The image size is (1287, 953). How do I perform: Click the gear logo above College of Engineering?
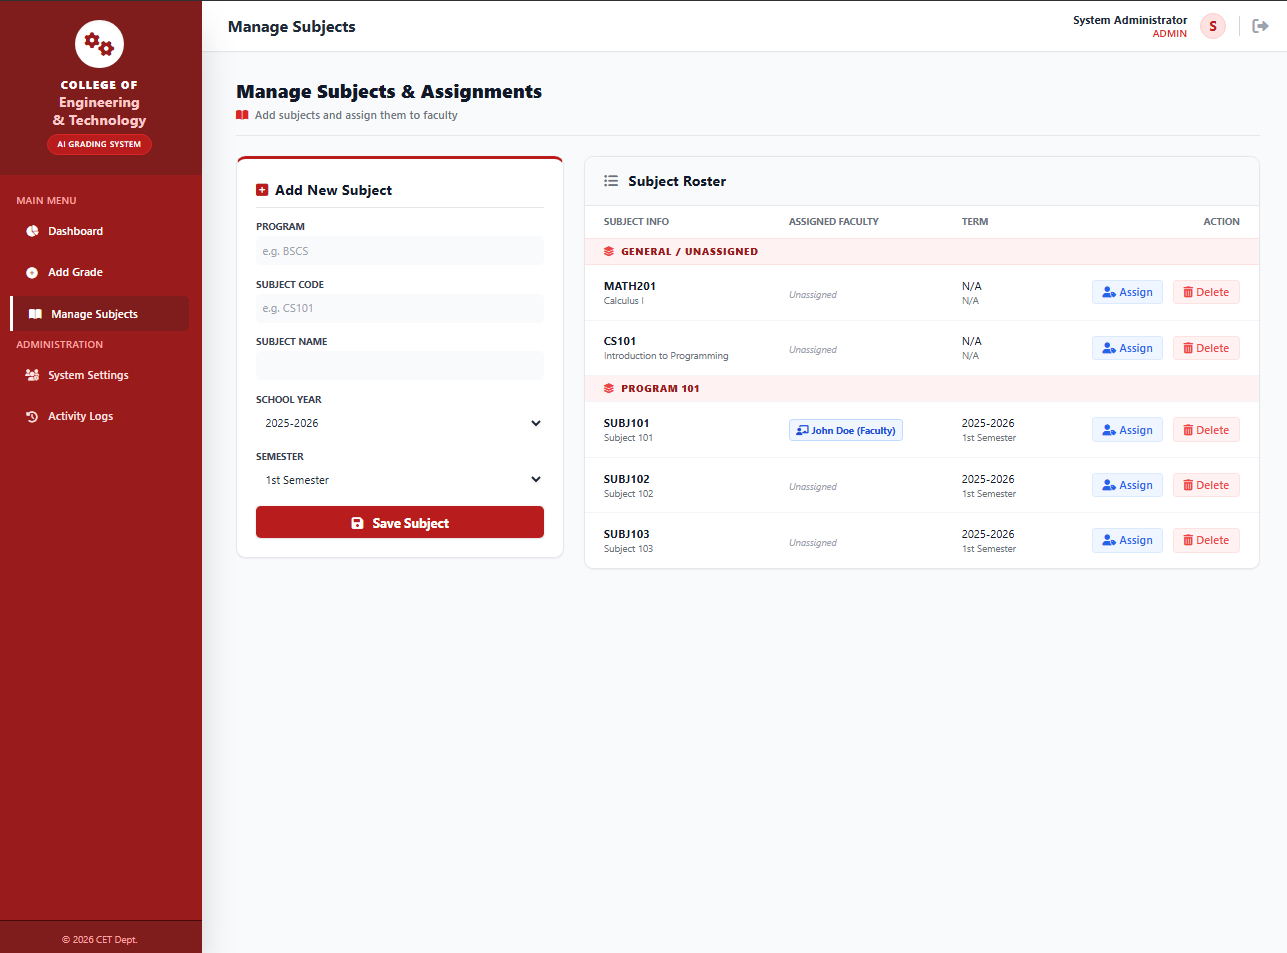(x=99, y=44)
